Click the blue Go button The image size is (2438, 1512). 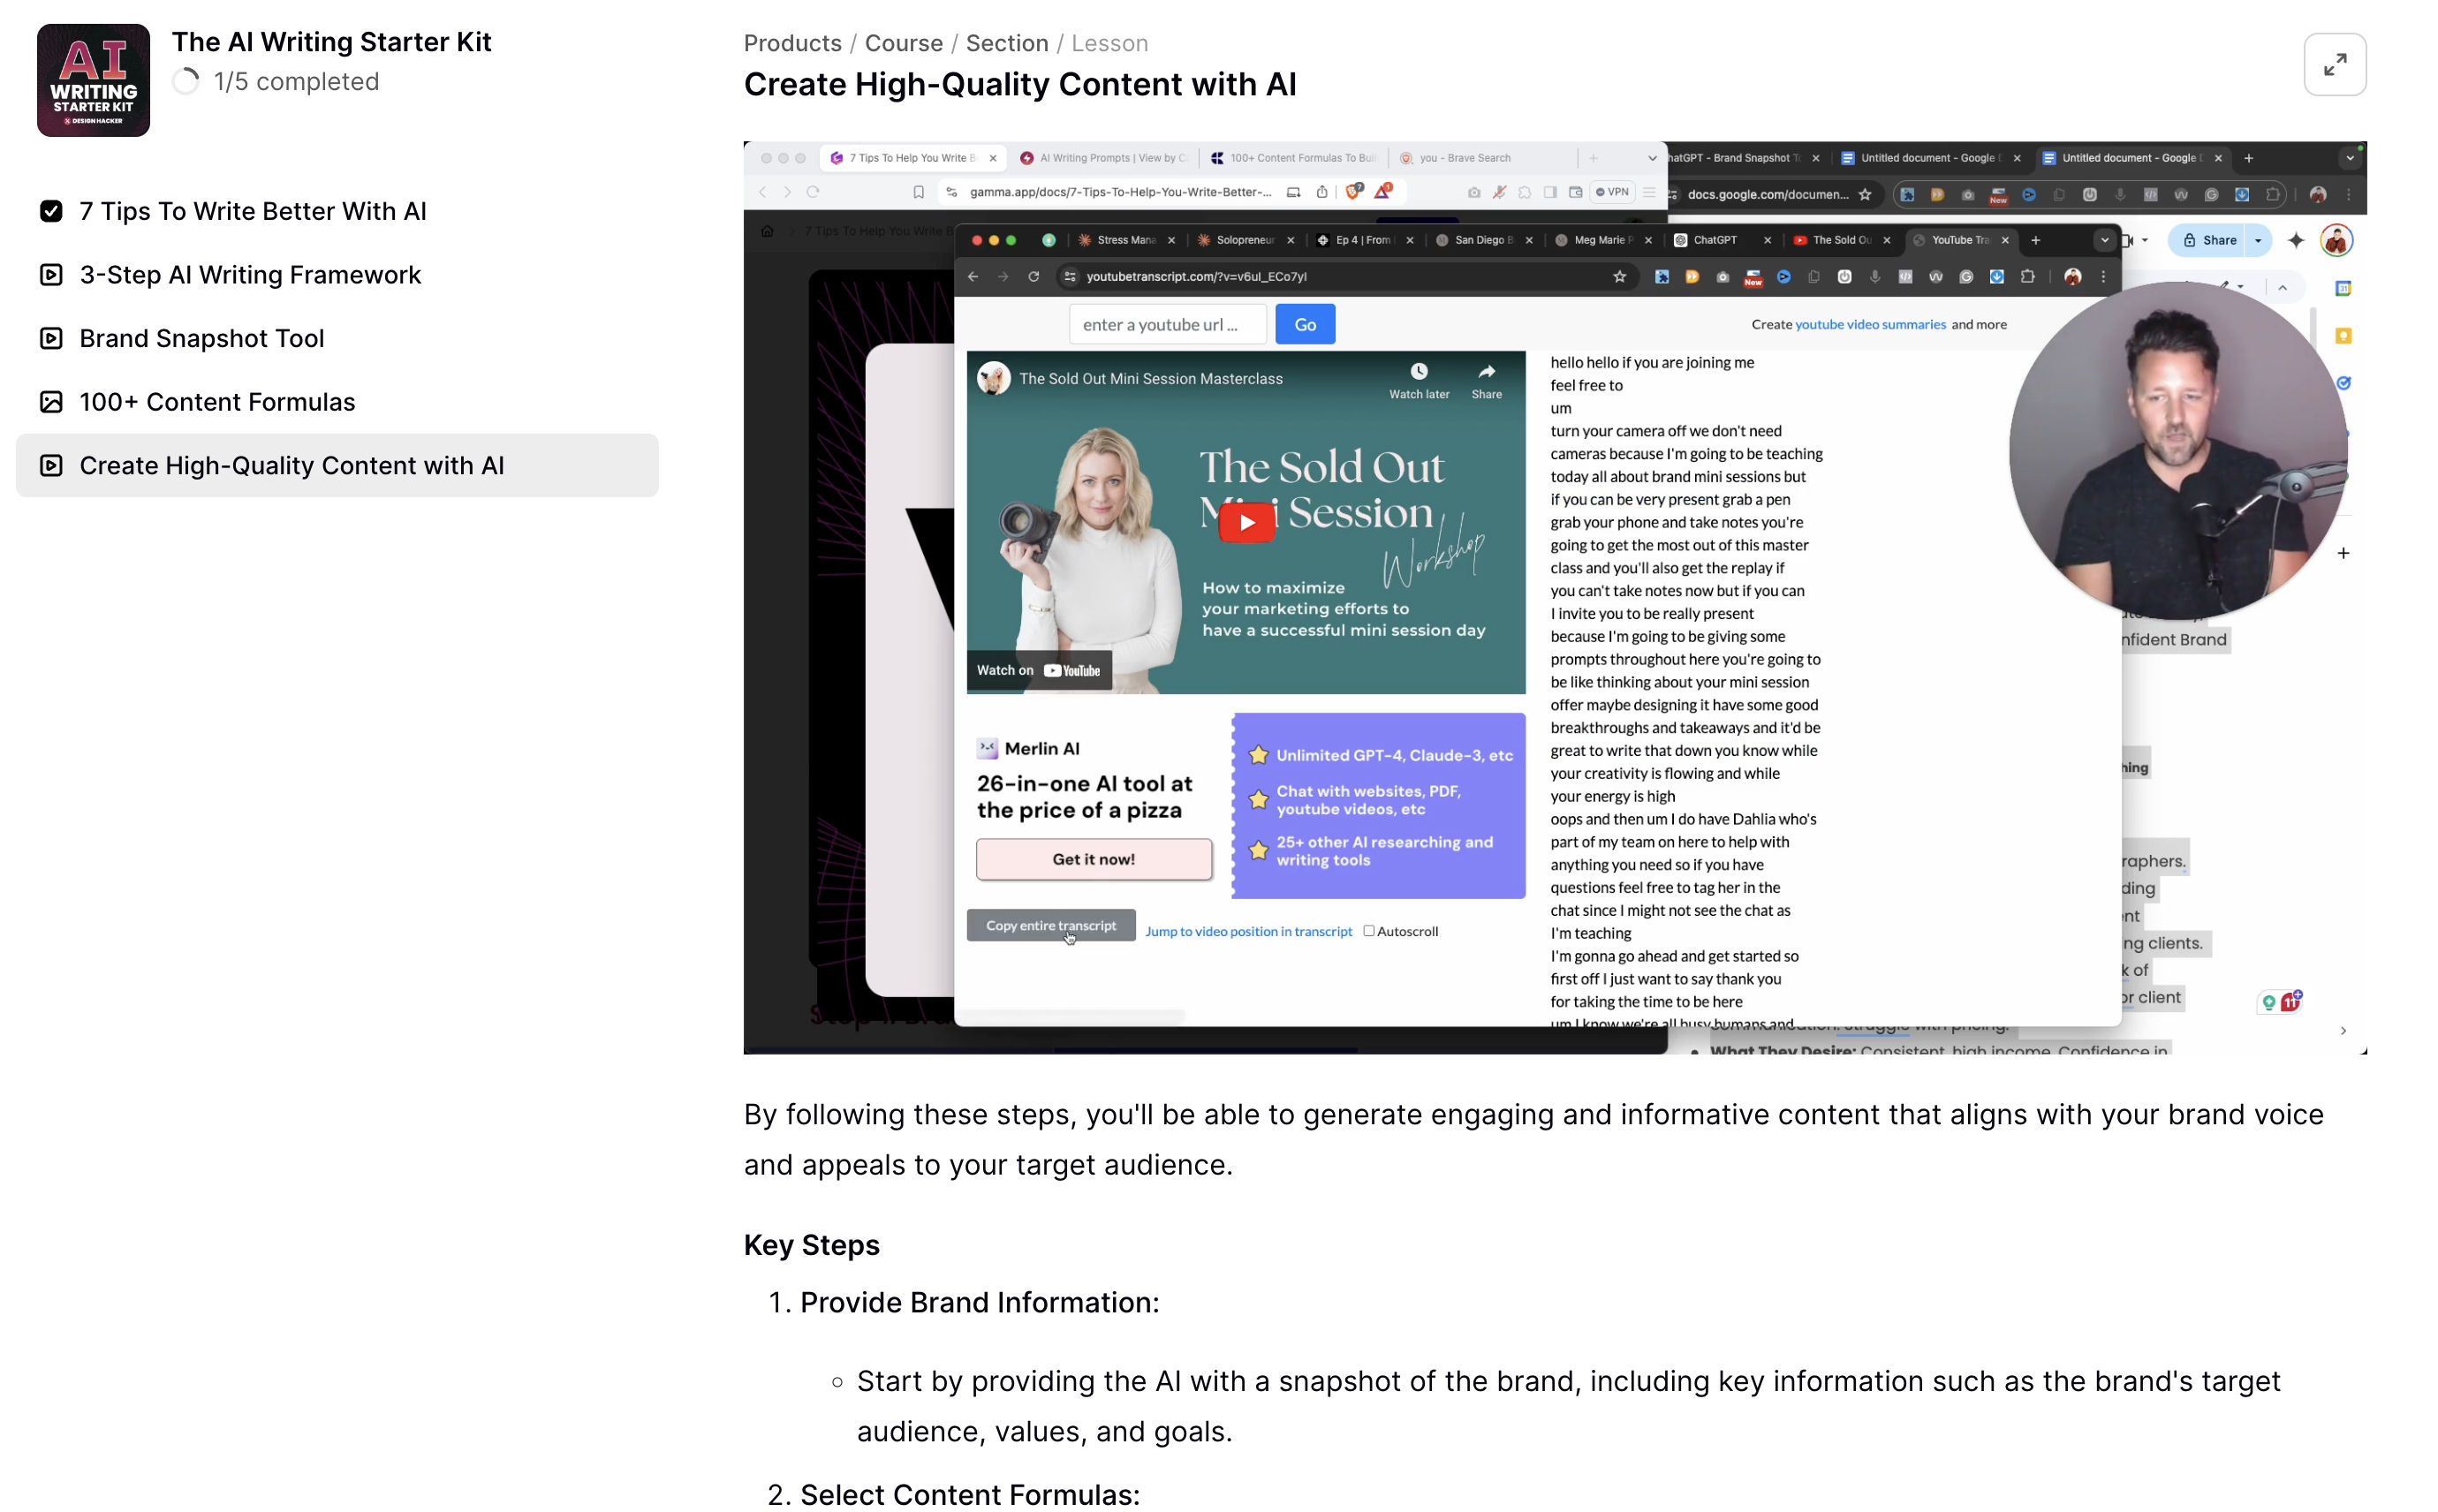(x=1304, y=324)
